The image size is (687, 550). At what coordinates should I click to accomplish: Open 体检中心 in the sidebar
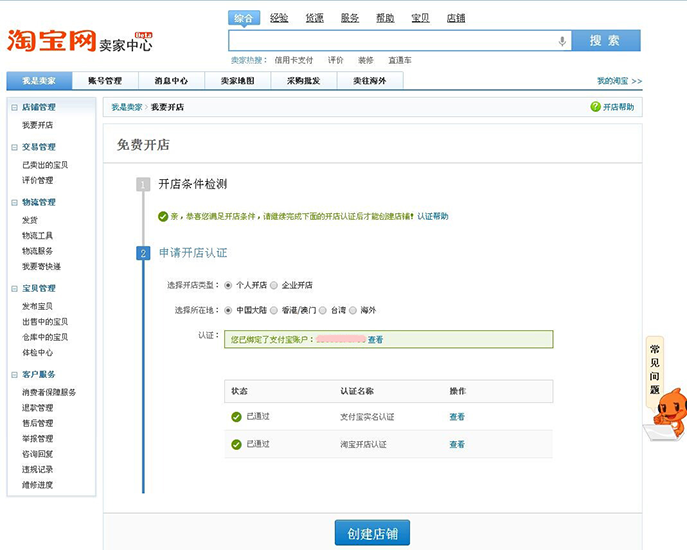38,352
